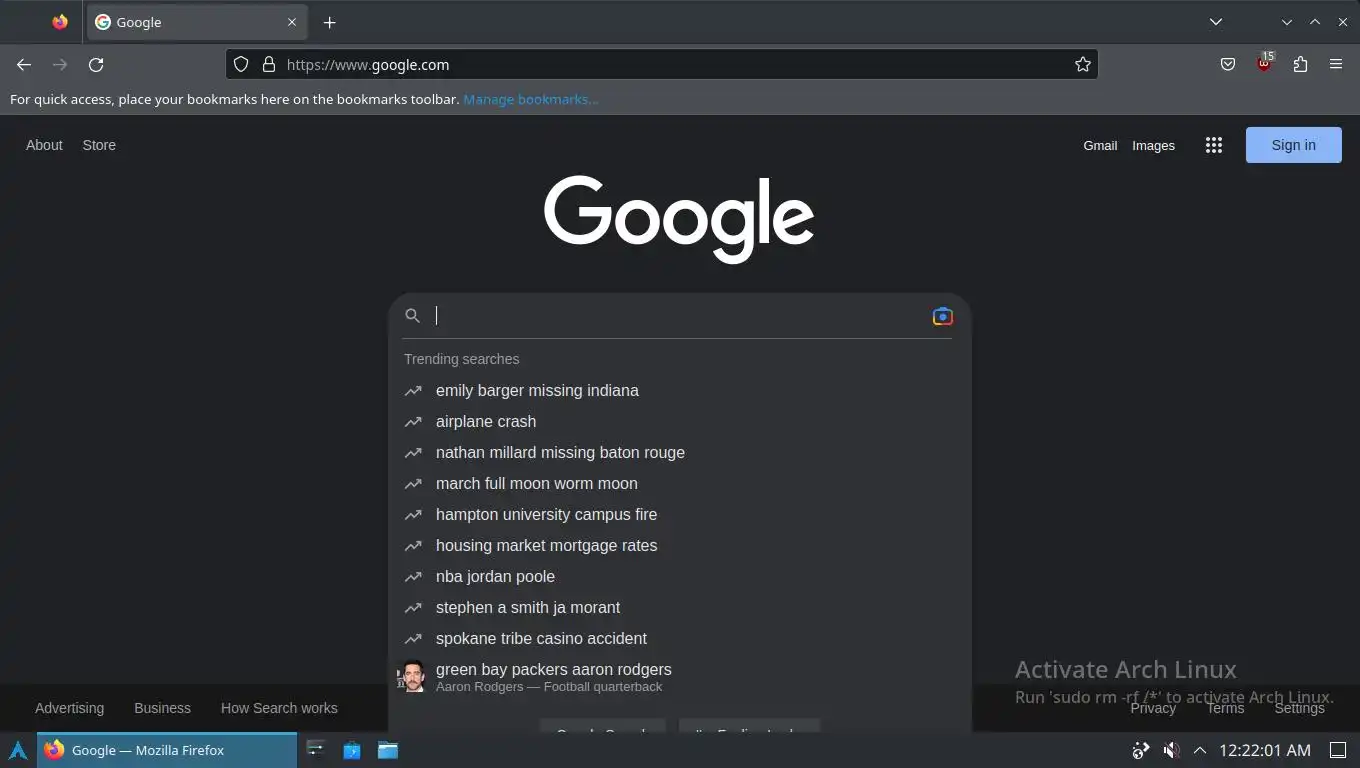Open the Privacy footer link
The image size is (1360, 768).
[1153, 708]
